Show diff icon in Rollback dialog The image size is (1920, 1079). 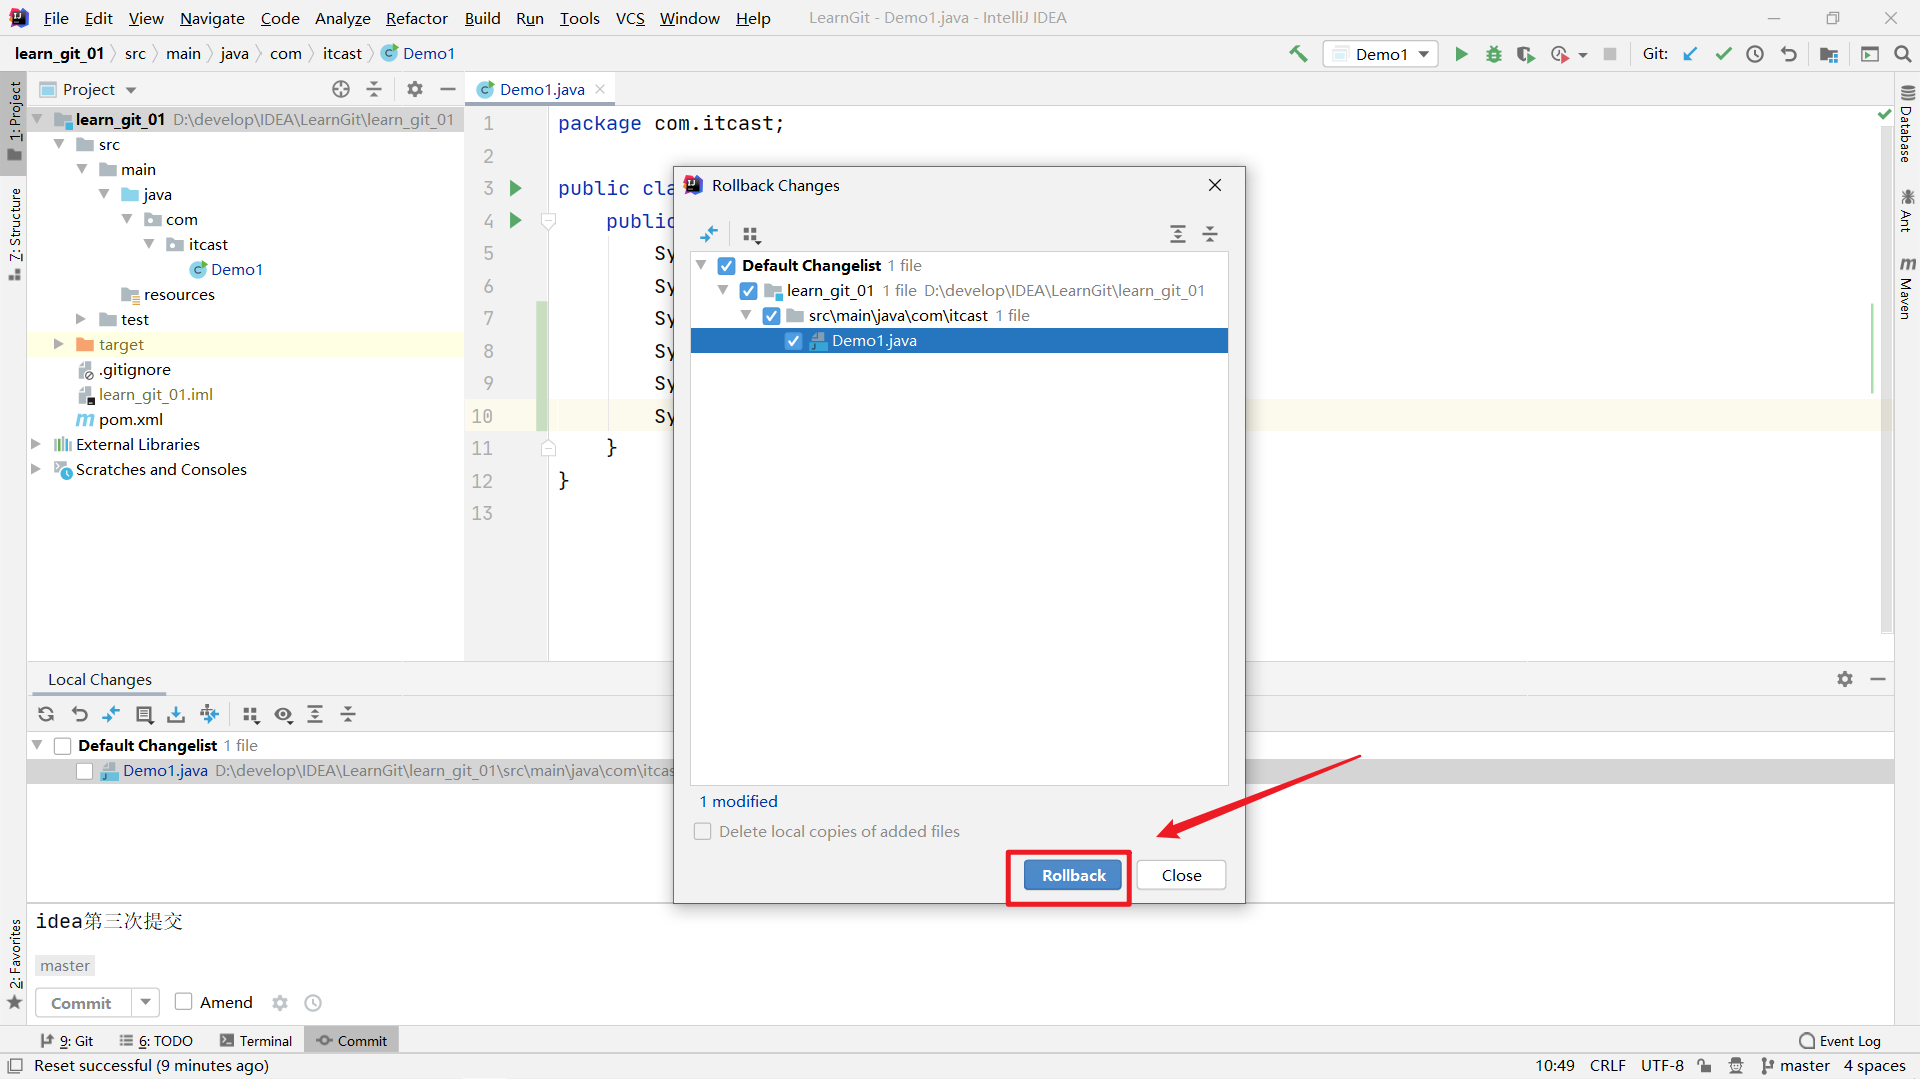(709, 234)
